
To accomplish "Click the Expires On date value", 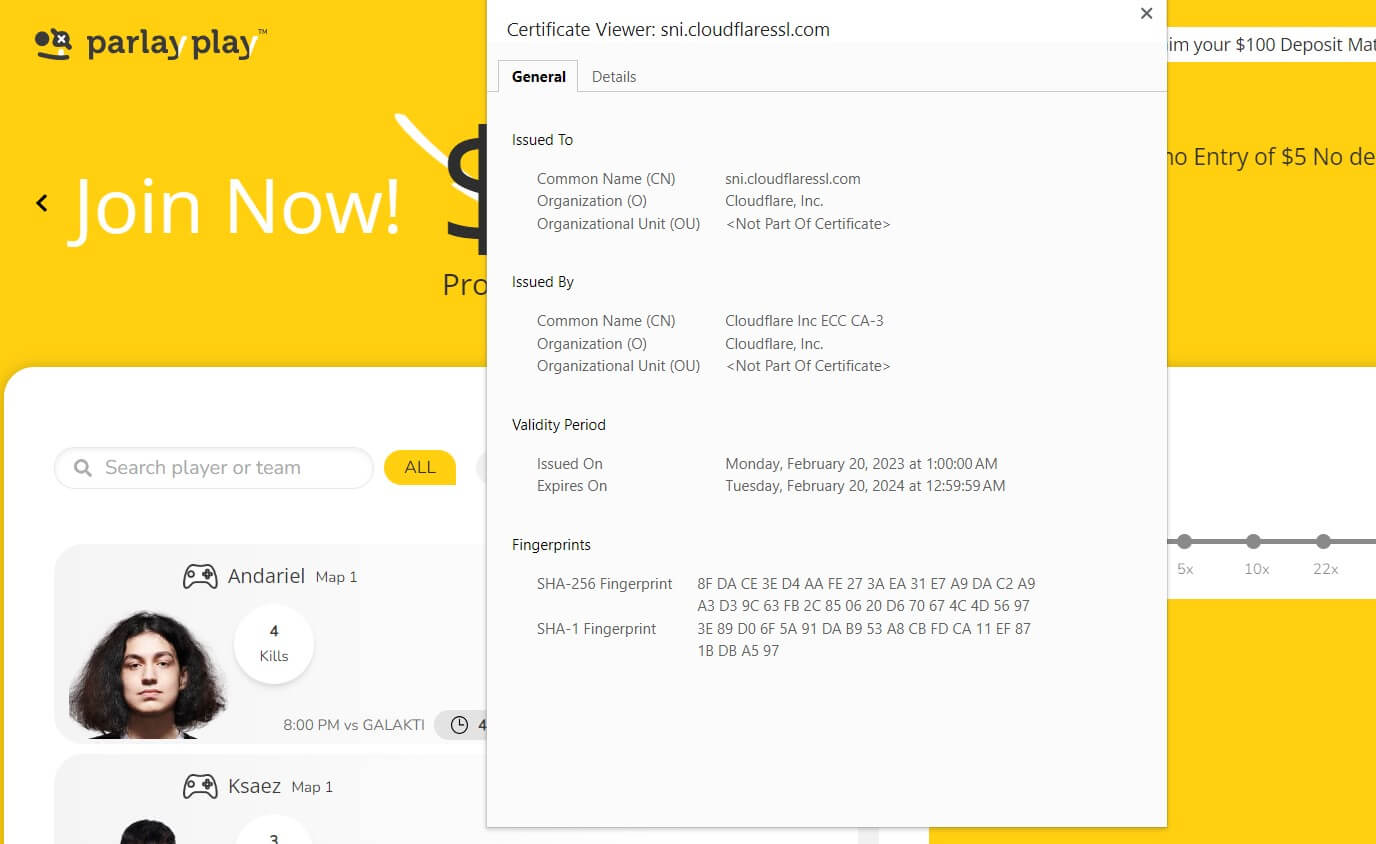I will pos(865,486).
